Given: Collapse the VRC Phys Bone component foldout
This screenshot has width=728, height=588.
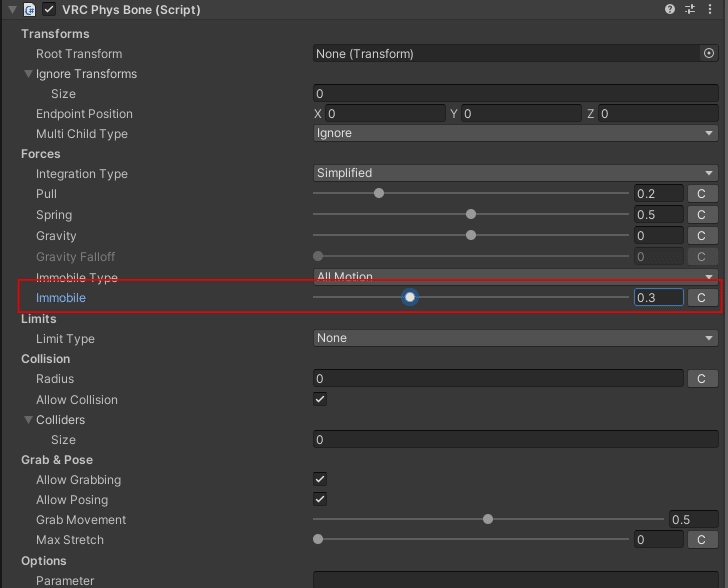Looking at the screenshot, I should point(13,9).
